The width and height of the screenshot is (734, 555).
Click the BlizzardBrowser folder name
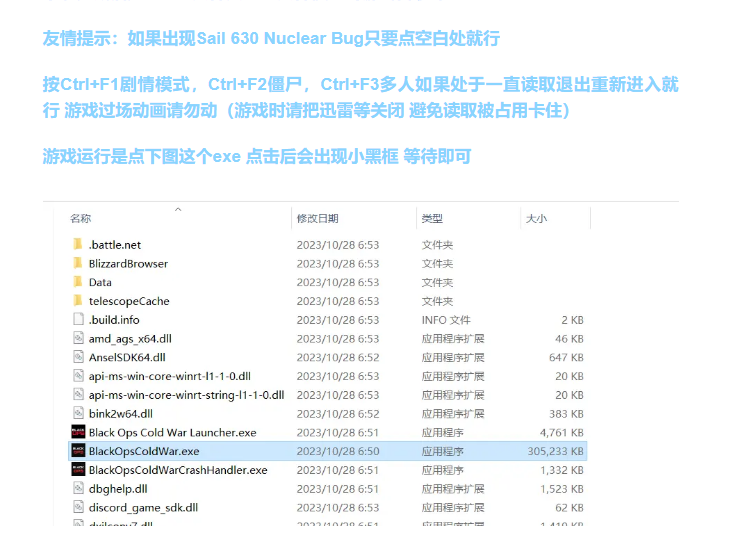pyautogui.click(x=128, y=263)
